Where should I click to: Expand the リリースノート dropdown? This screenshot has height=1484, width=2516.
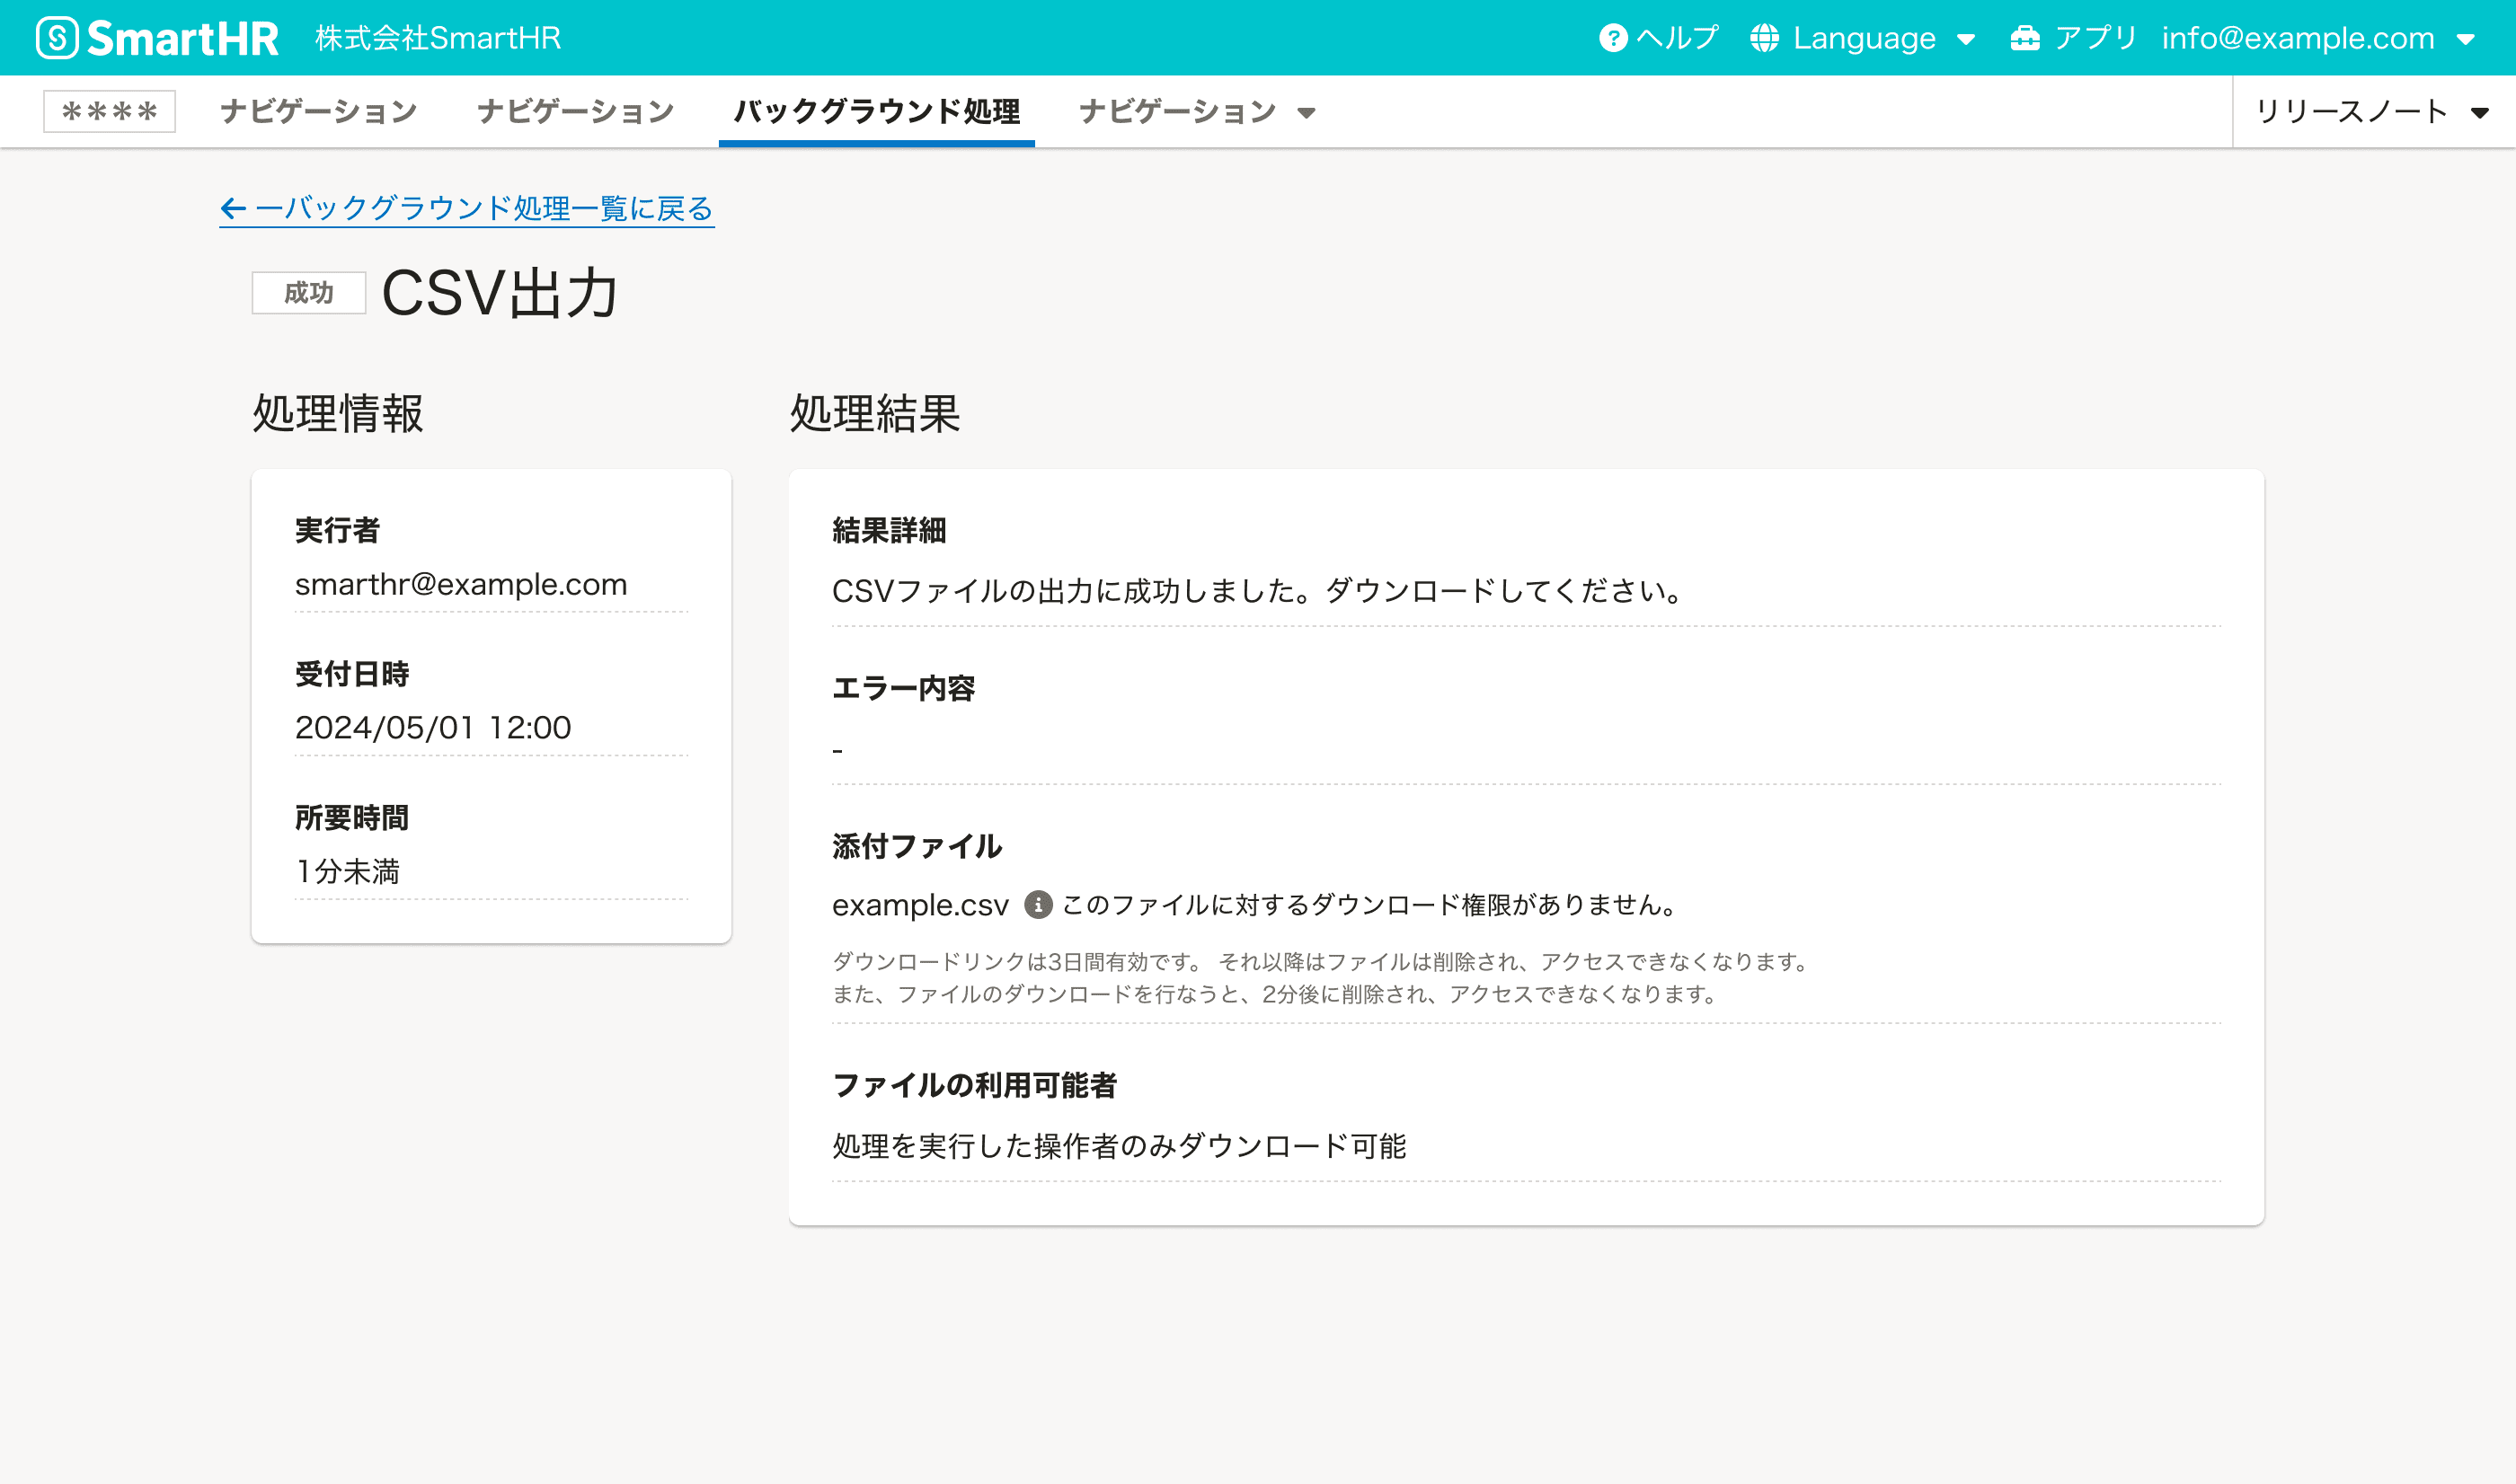click(2372, 111)
